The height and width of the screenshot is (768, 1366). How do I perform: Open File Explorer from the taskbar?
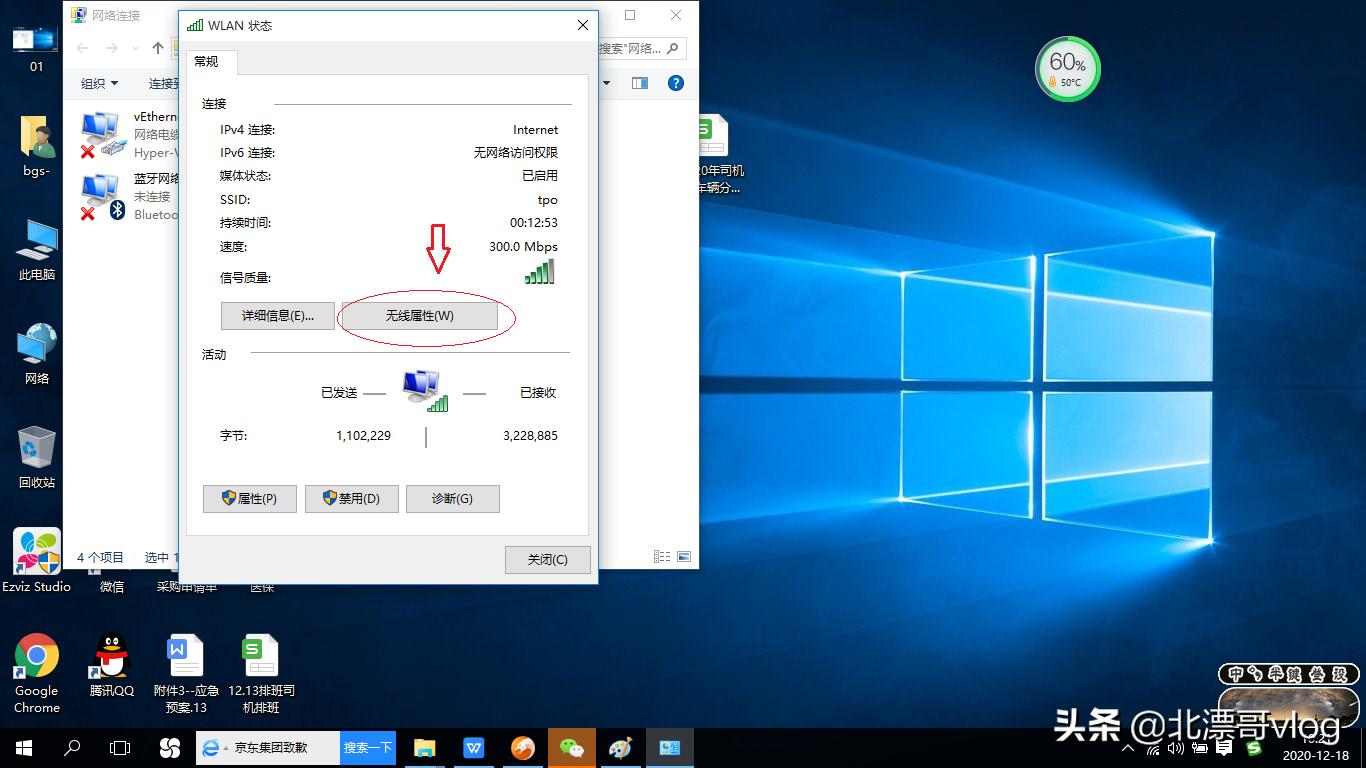[424, 747]
